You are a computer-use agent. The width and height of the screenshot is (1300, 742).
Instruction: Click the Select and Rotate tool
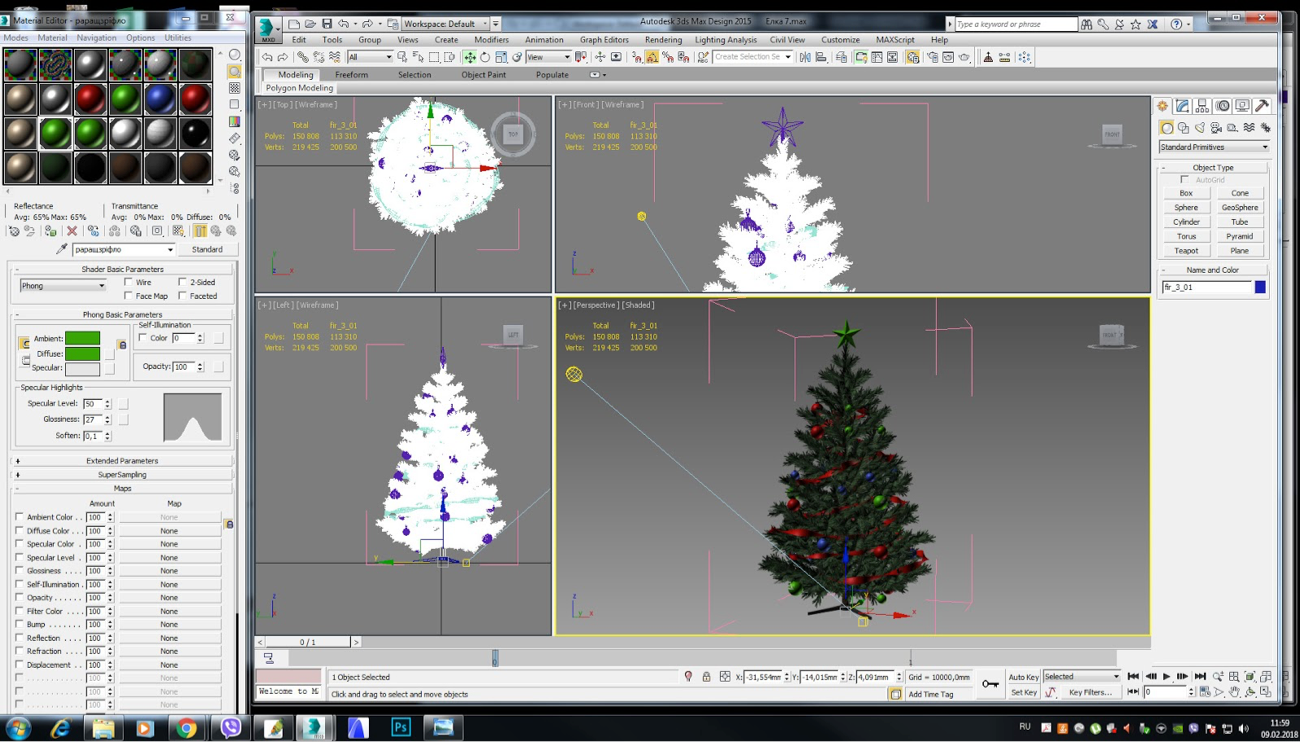click(x=485, y=57)
